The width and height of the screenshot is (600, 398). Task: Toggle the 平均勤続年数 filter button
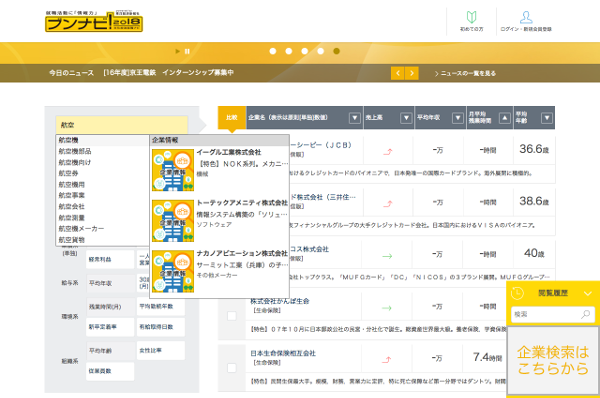pos(161,307)
